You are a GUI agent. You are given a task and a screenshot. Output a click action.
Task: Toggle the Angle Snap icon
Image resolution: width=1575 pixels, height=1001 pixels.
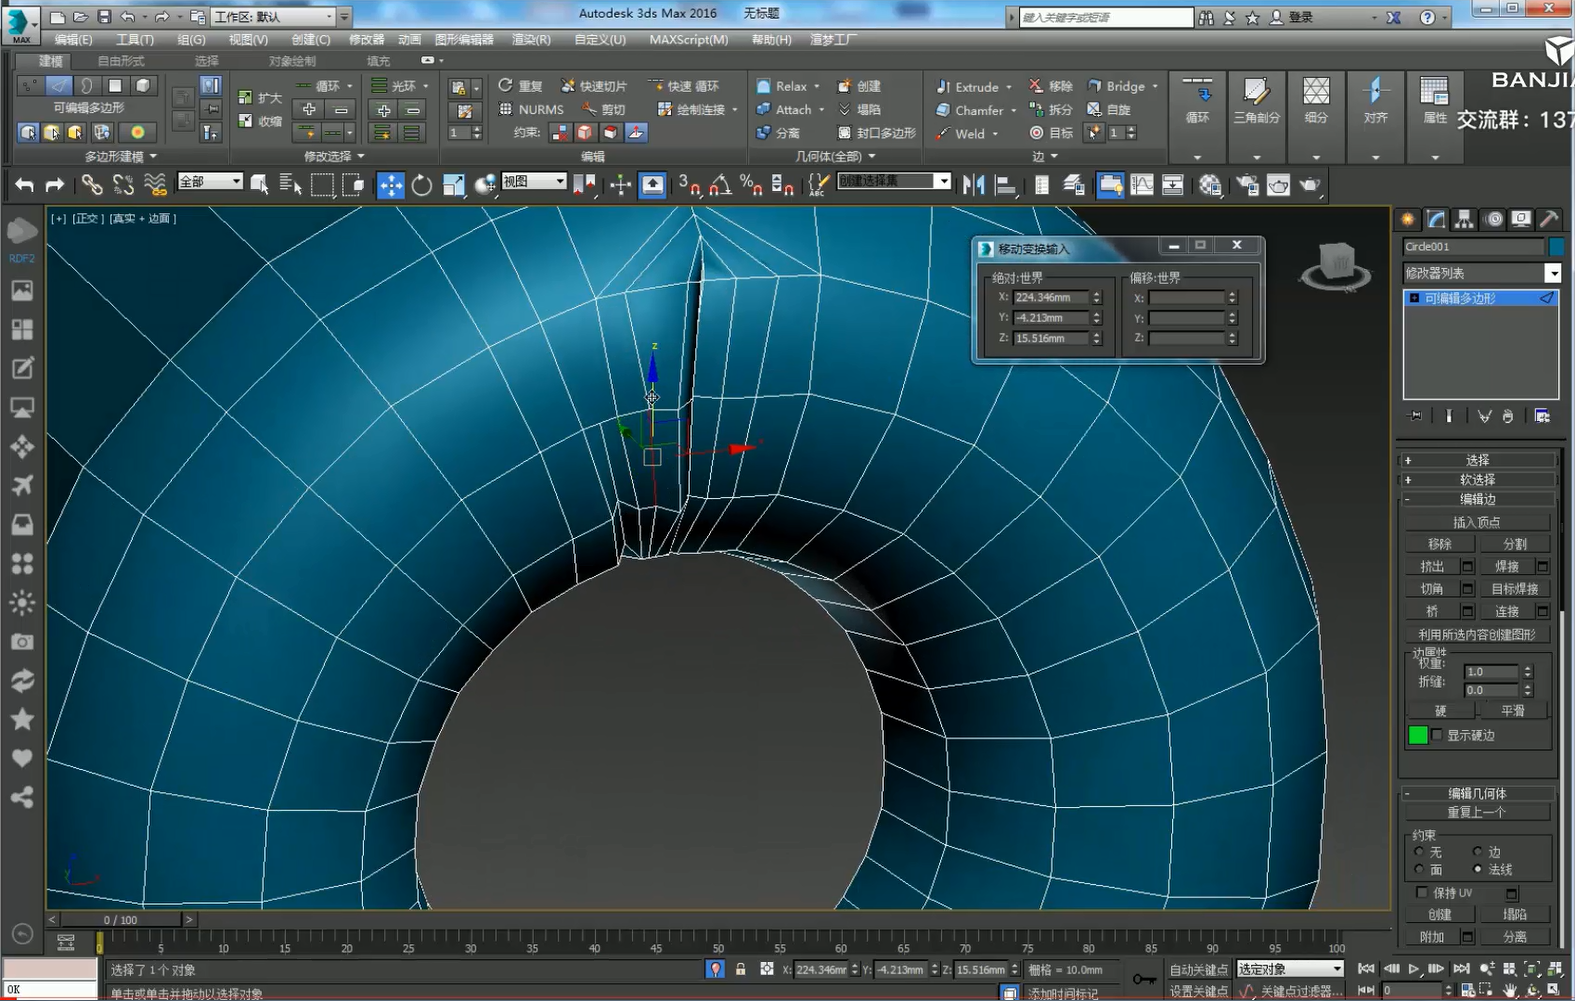[x=720, y=185]
